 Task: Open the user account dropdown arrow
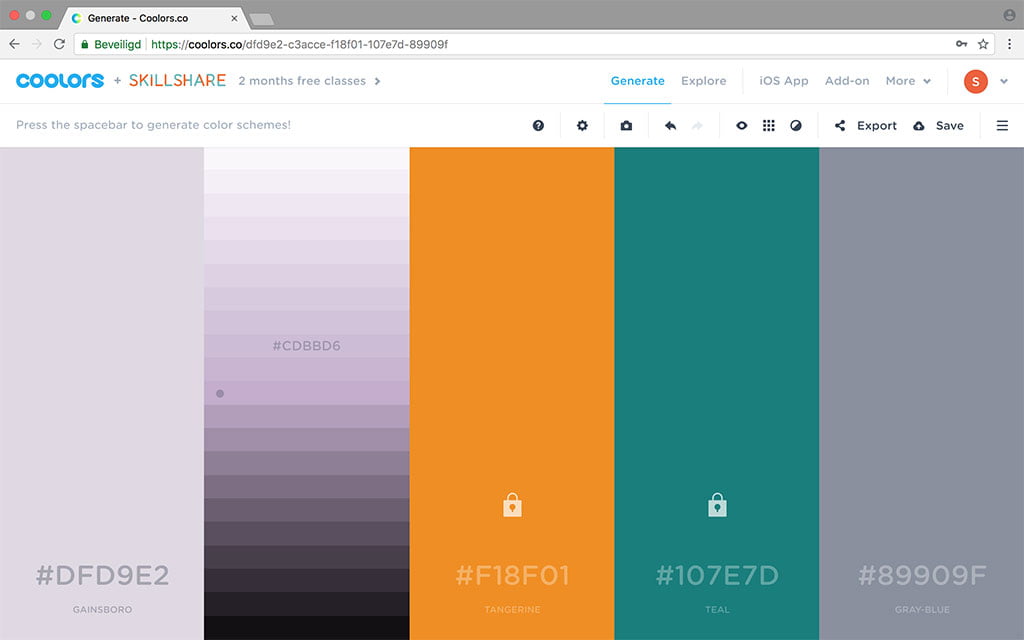[1004, 82]
